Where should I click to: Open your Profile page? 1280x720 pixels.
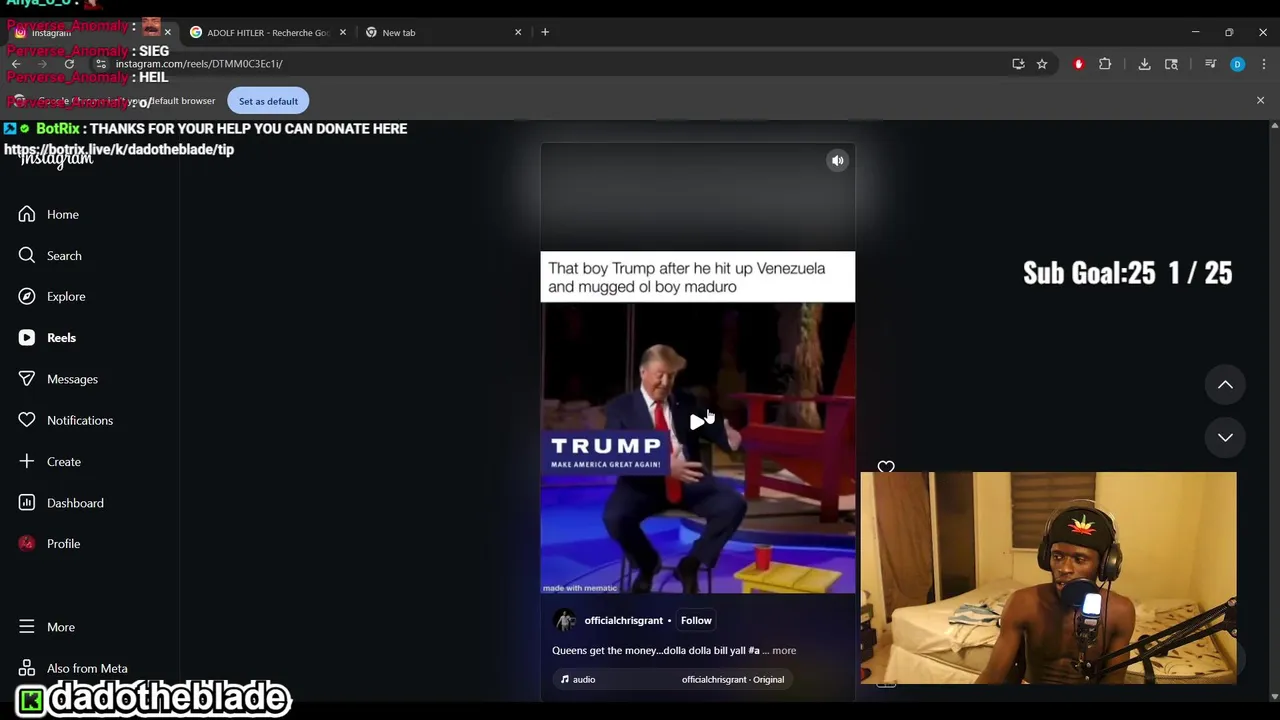tap(48, 544)
